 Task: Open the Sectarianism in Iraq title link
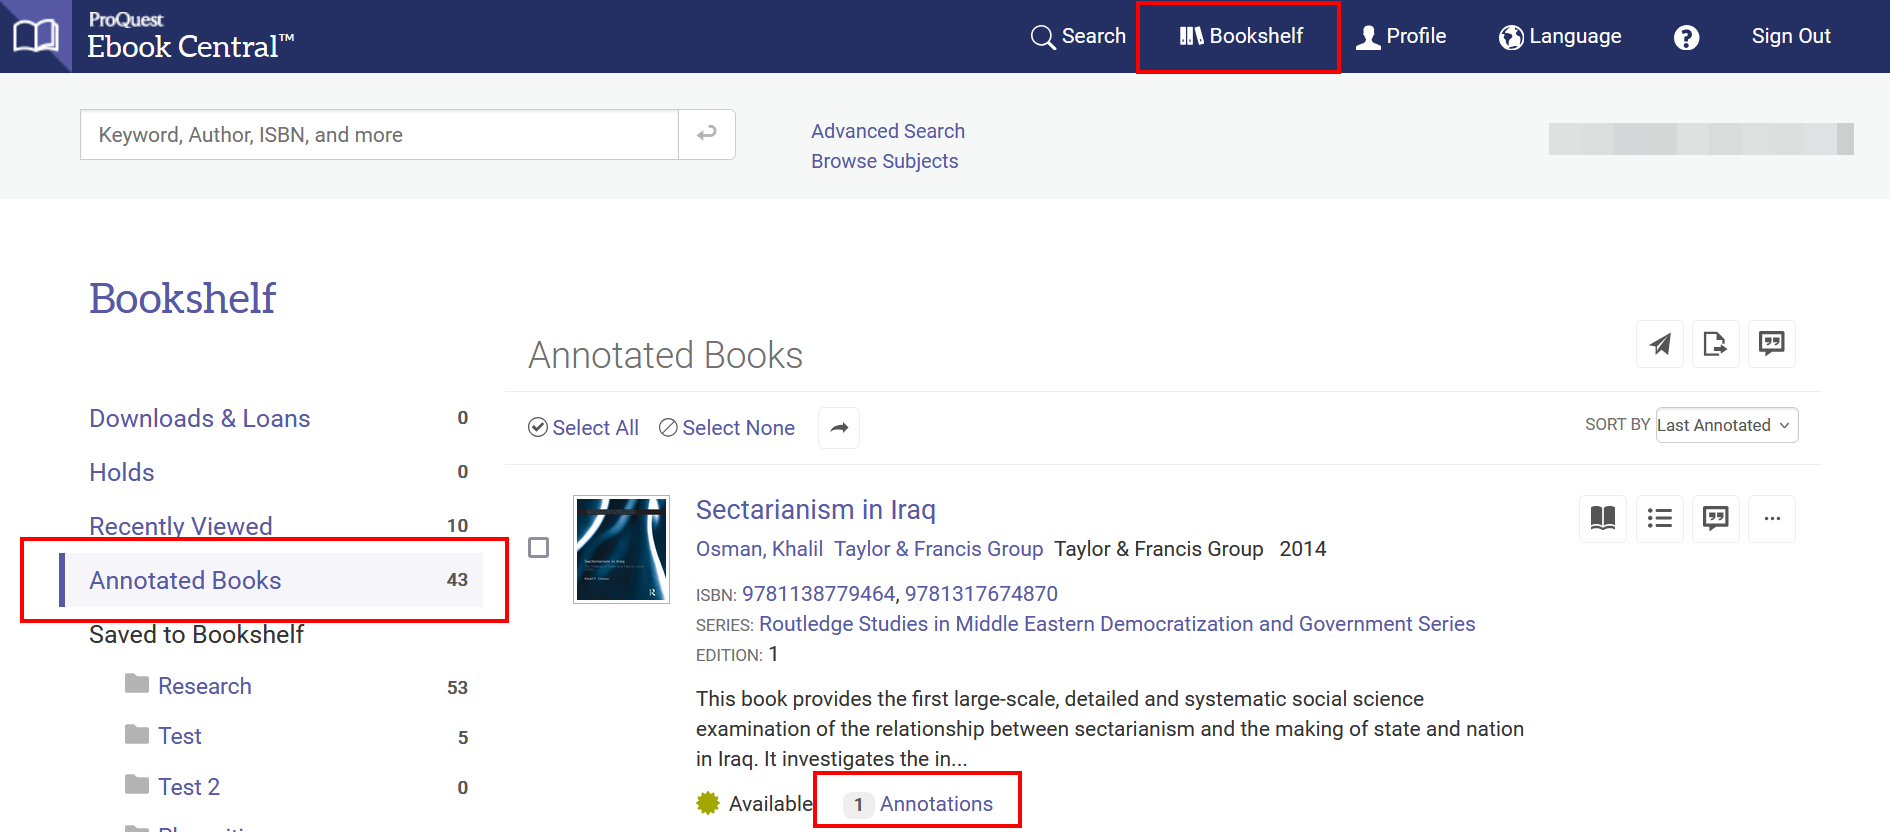click(x=816, y=510)
